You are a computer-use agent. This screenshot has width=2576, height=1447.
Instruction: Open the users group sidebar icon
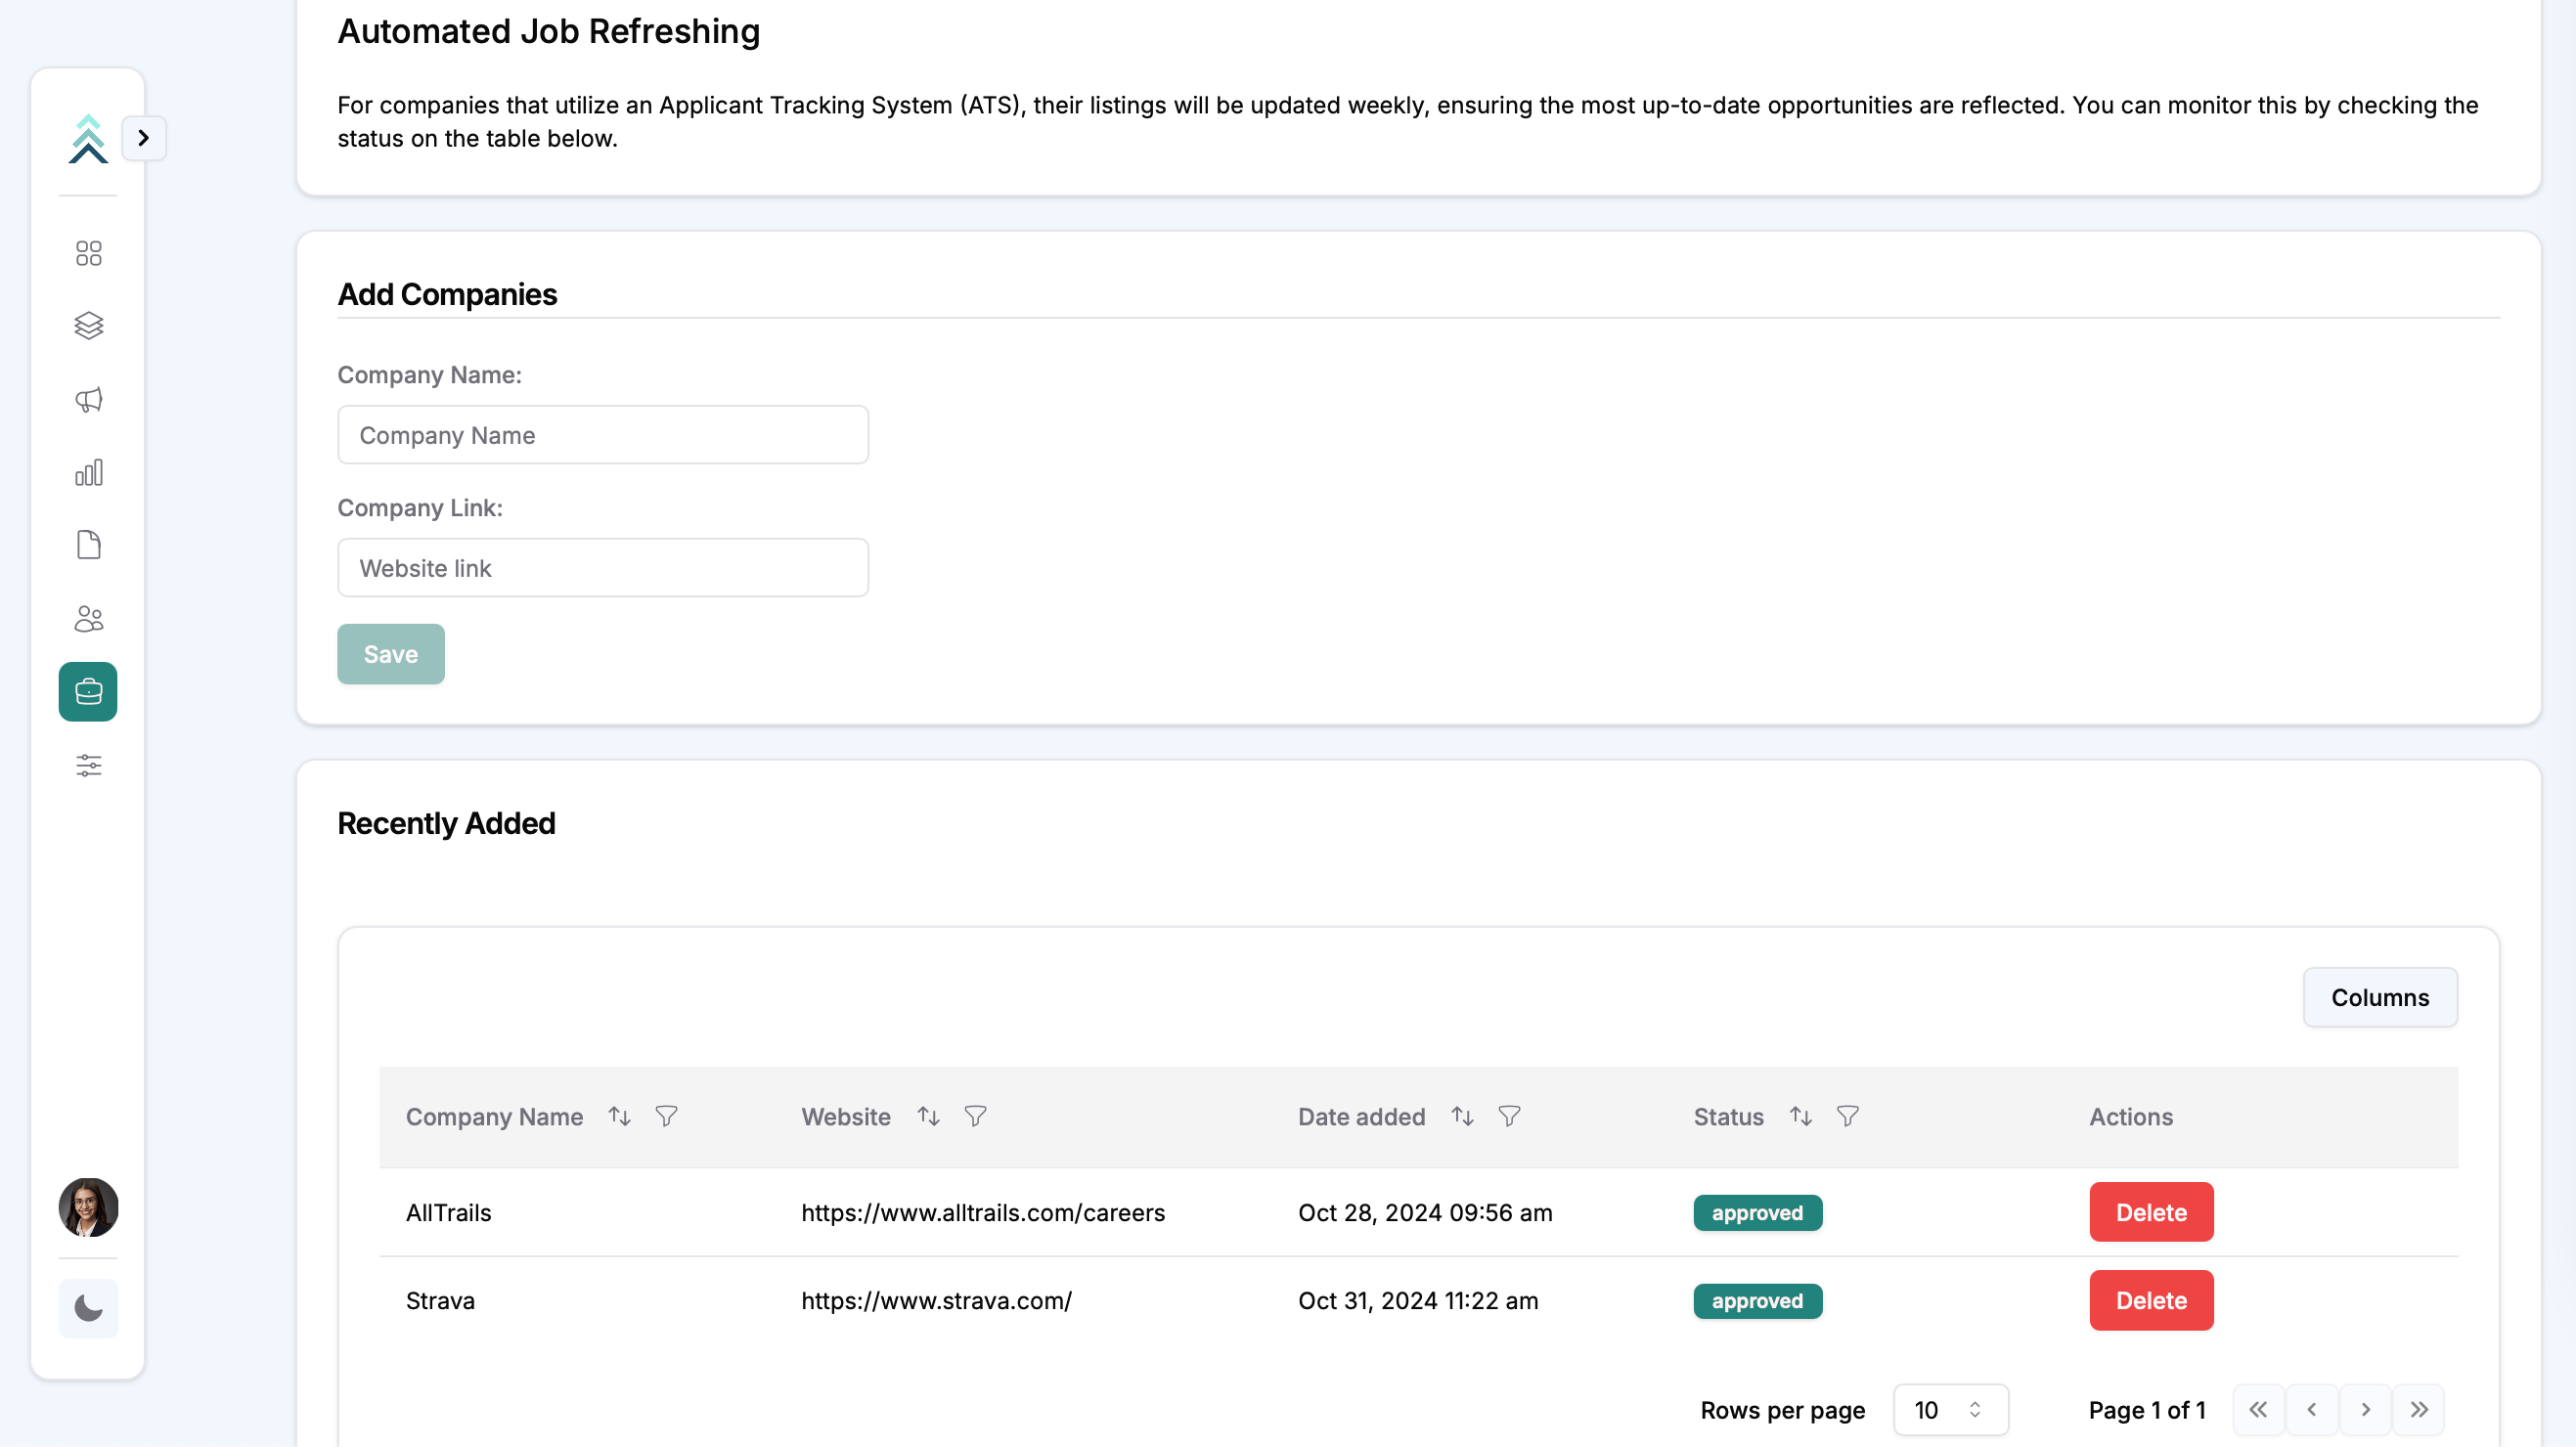point(88,619)
